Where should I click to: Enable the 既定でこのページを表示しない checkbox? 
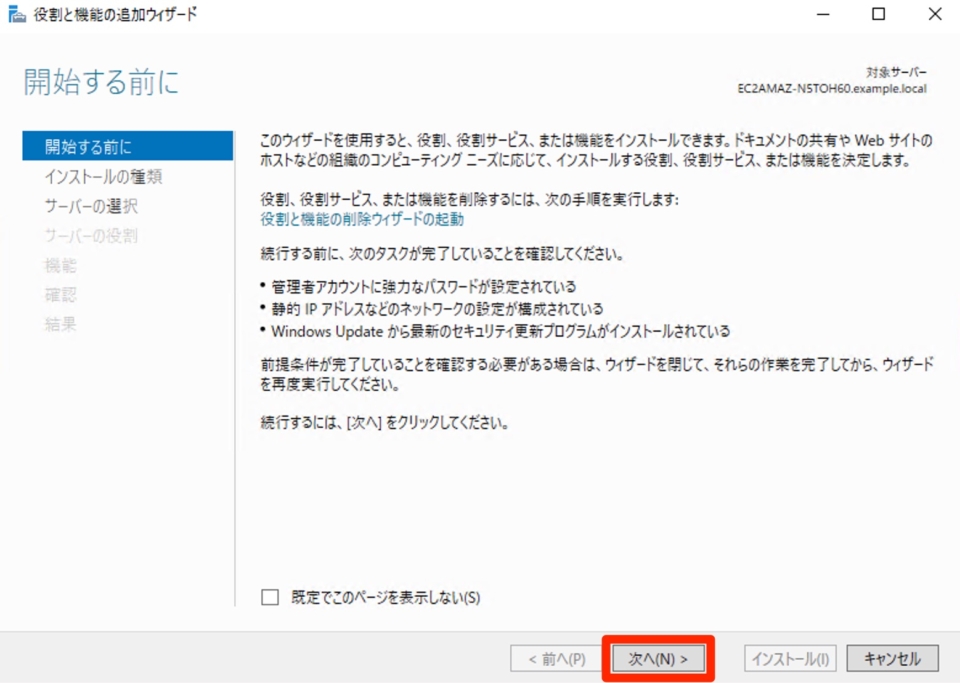(270, 598)
